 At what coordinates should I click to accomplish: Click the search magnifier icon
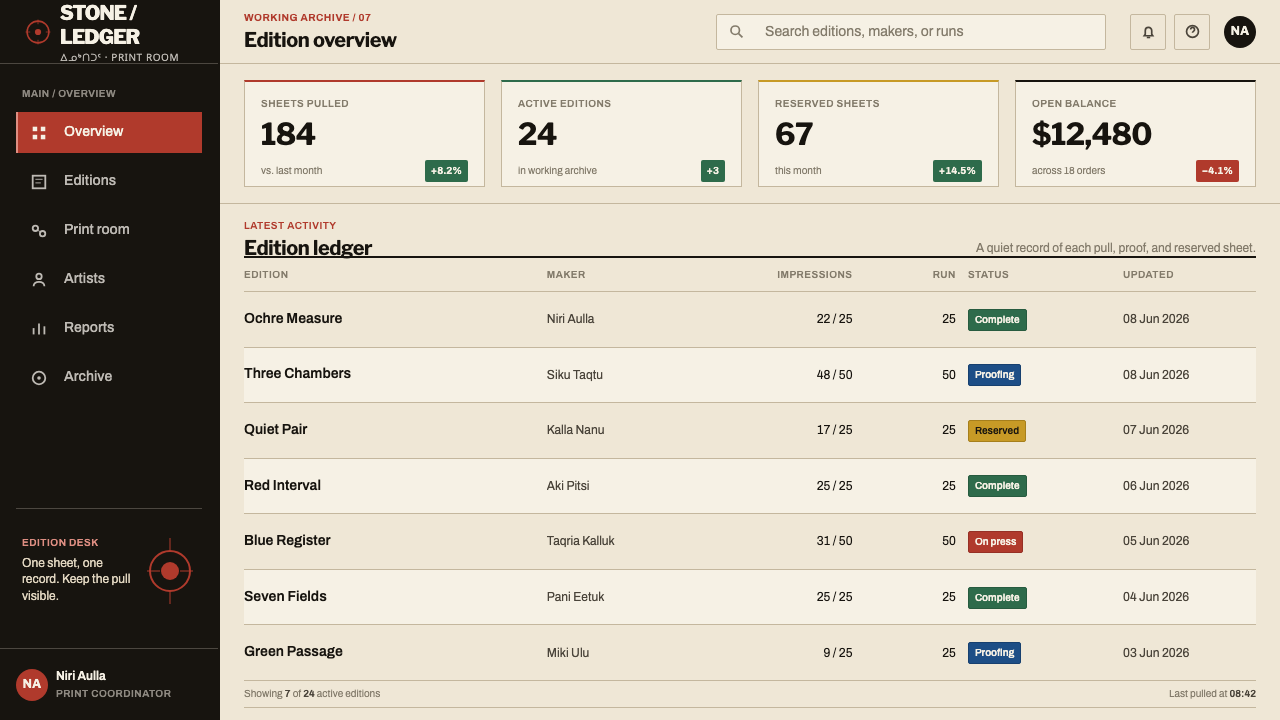pos(736,32)
